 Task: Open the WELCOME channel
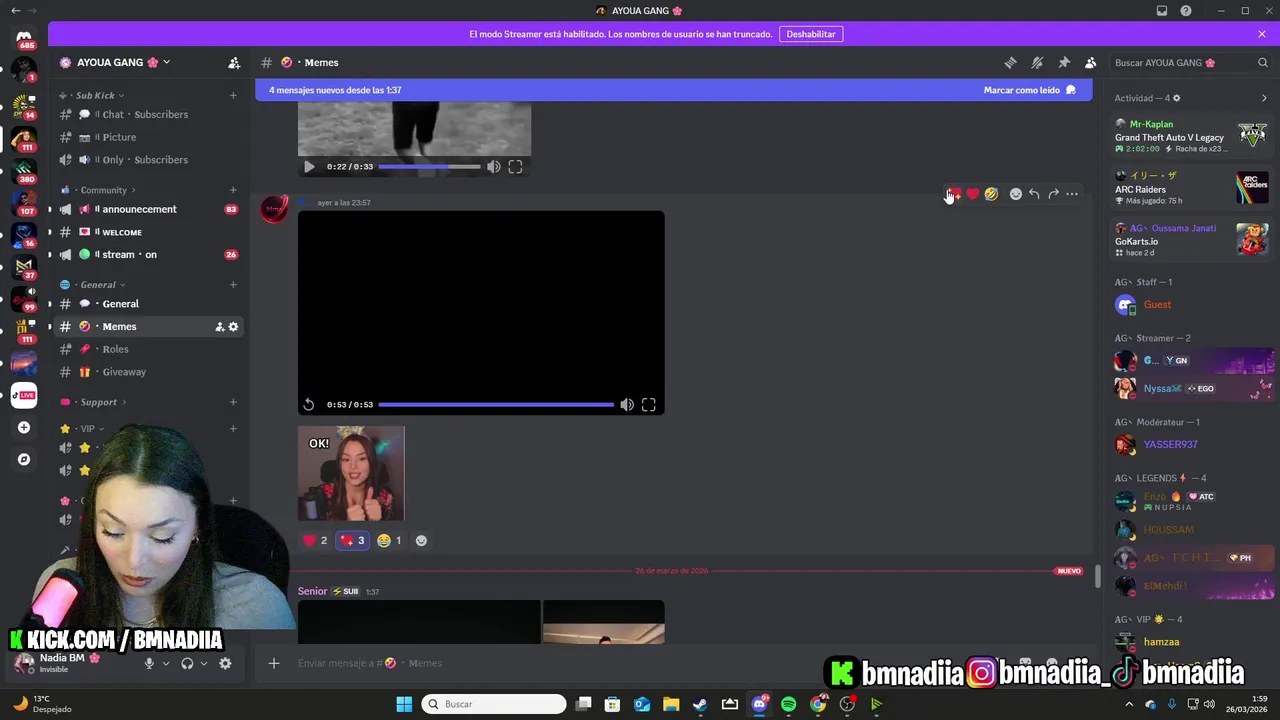[148, 232]
